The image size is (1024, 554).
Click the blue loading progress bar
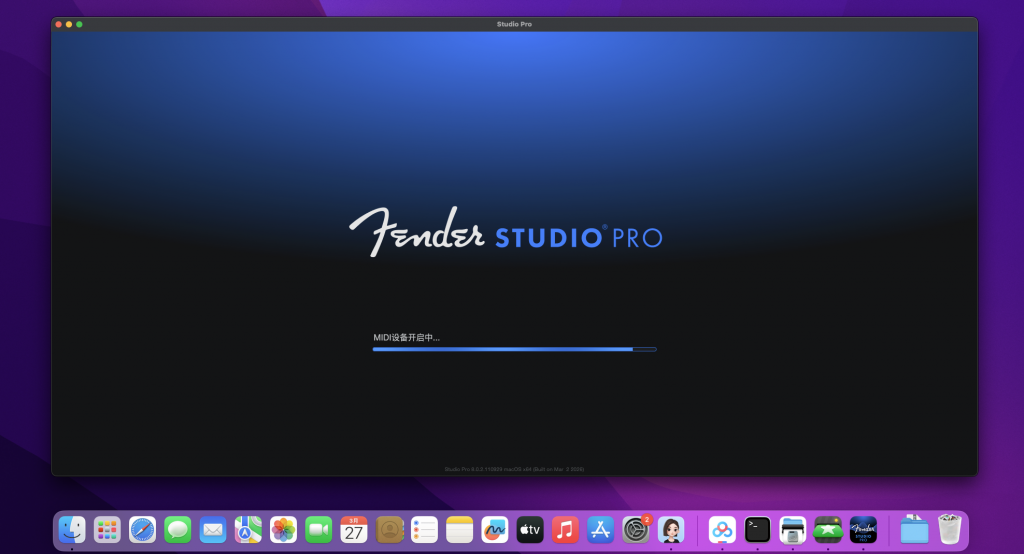(514, 349)
